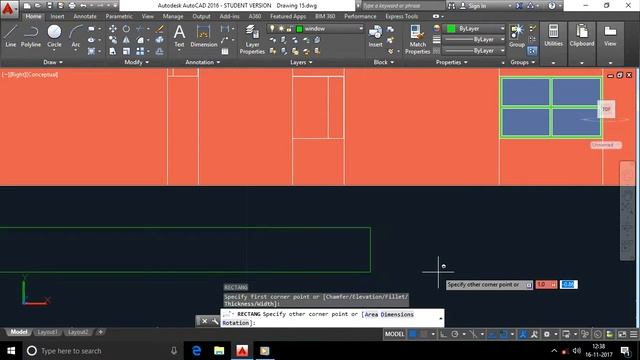Toggle polar tracking in status bar

click(455, 334)
